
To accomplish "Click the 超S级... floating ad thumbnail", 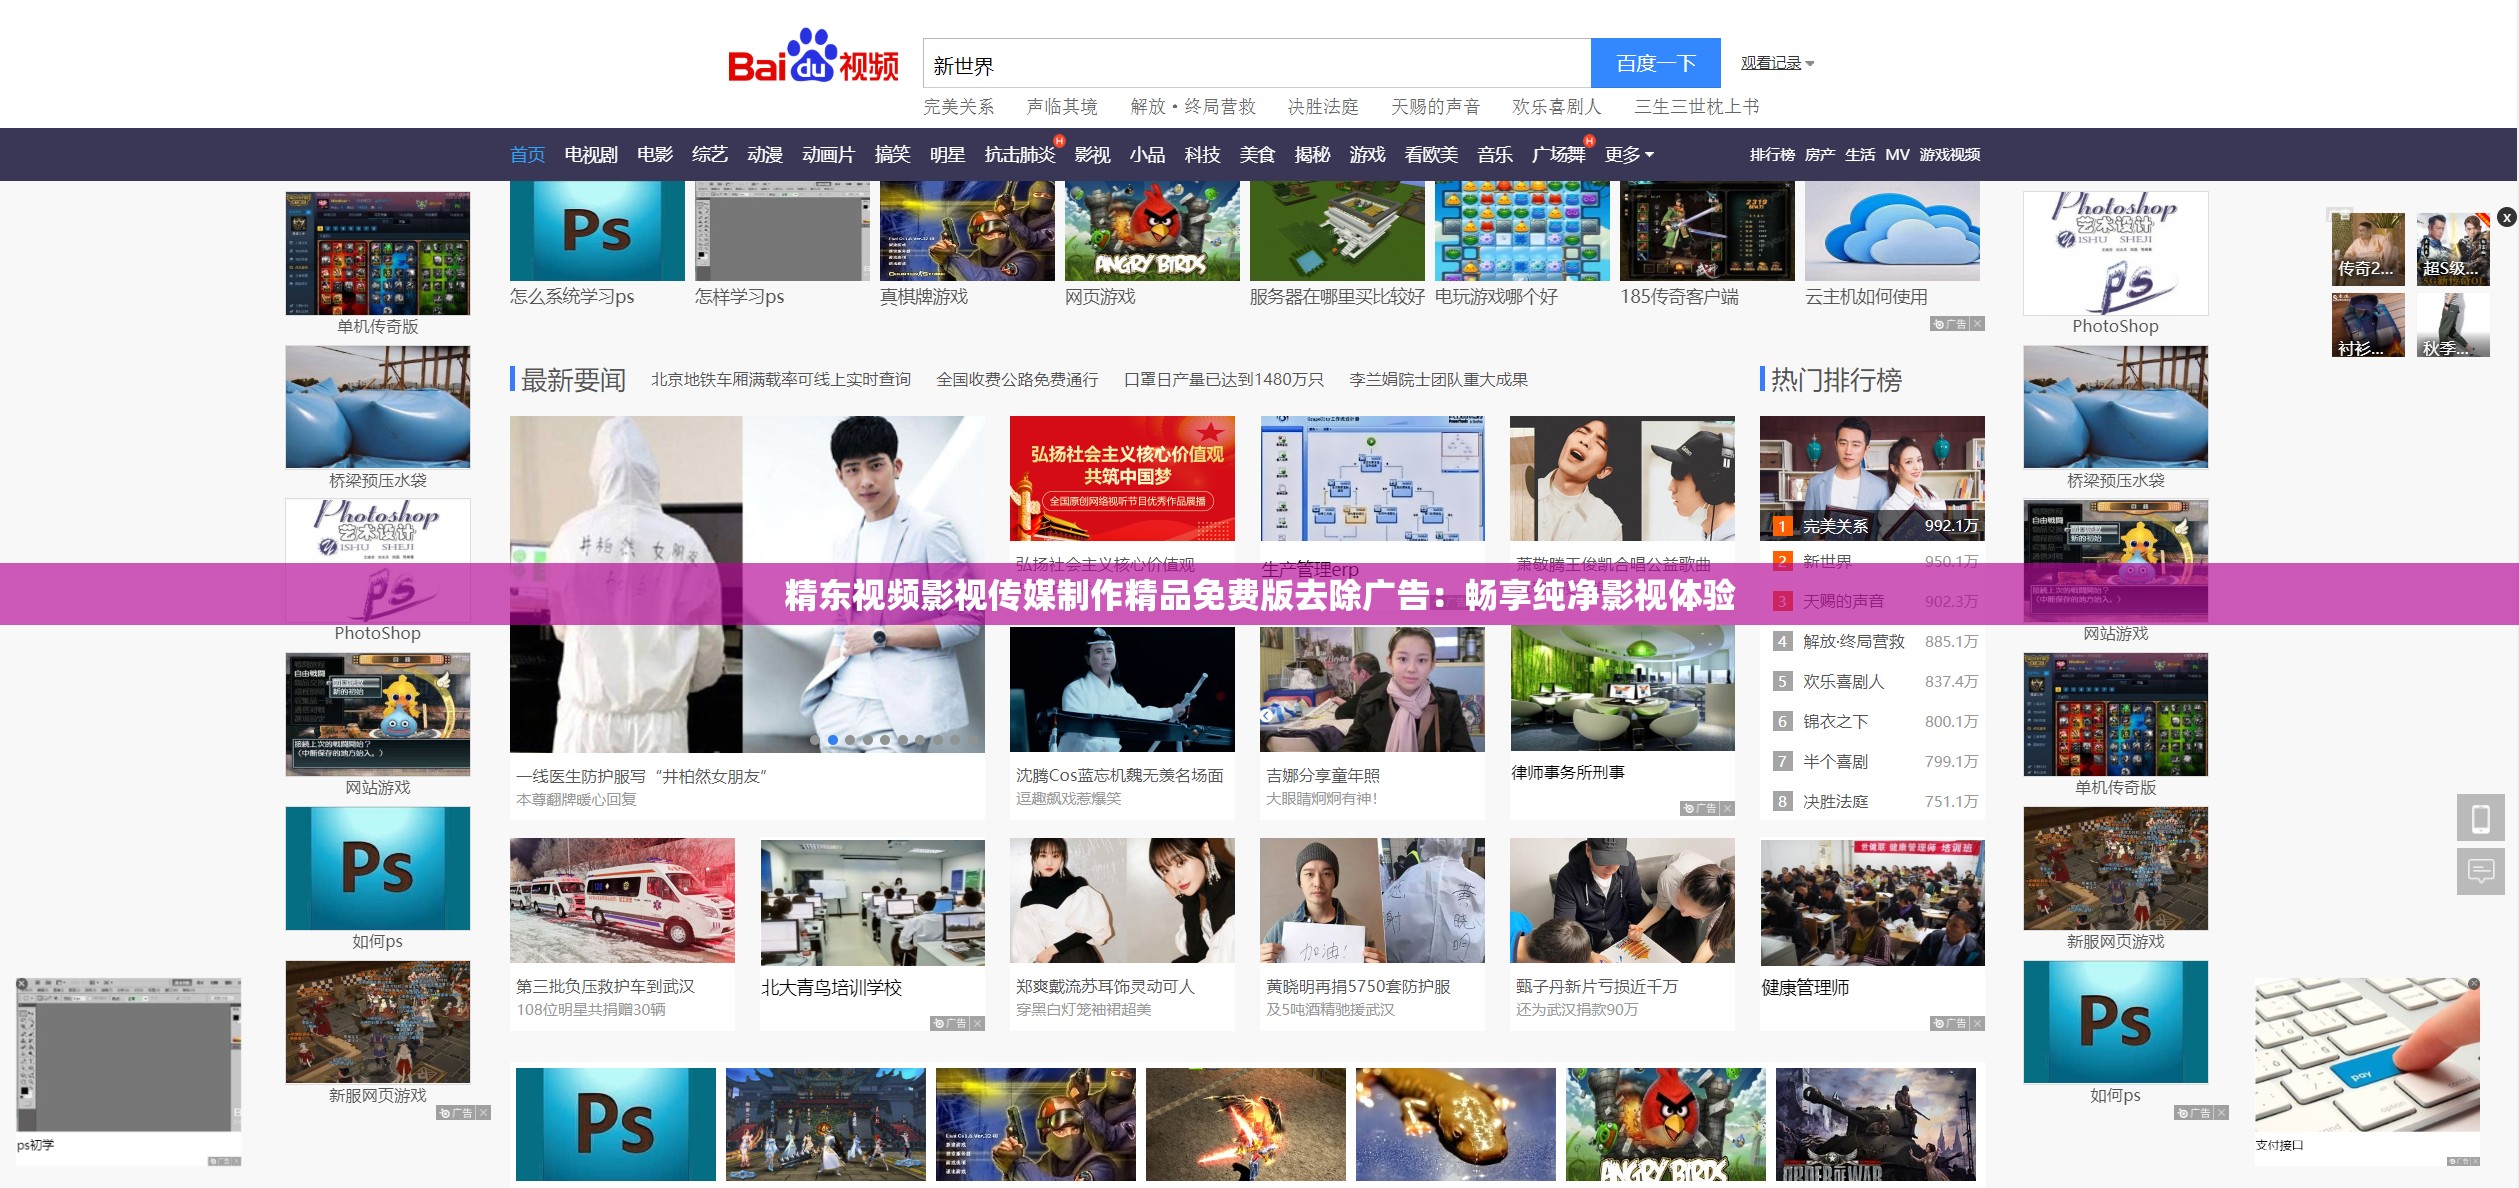I will 2453,249.
